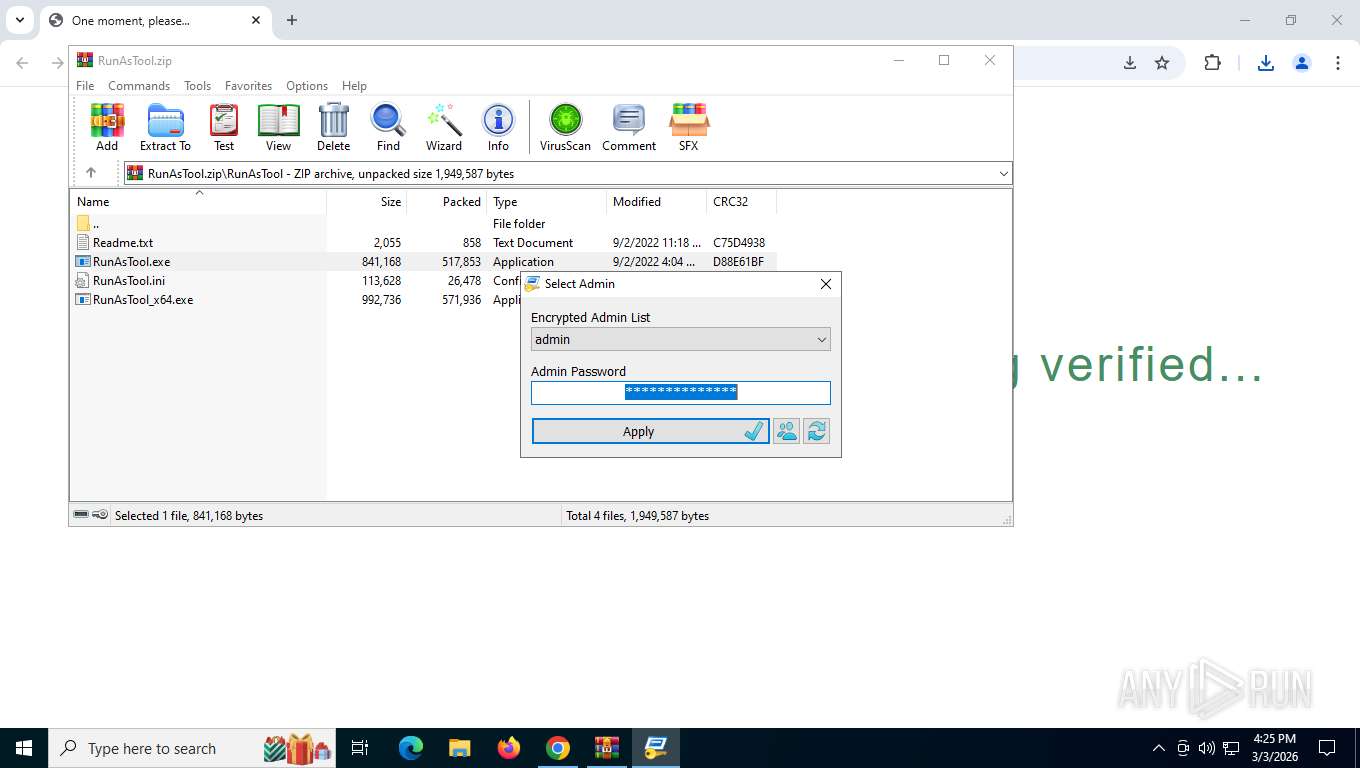Switch to Chrome in the taskbar
Screen dimensions: 1360x768
(x=558, y=748)
